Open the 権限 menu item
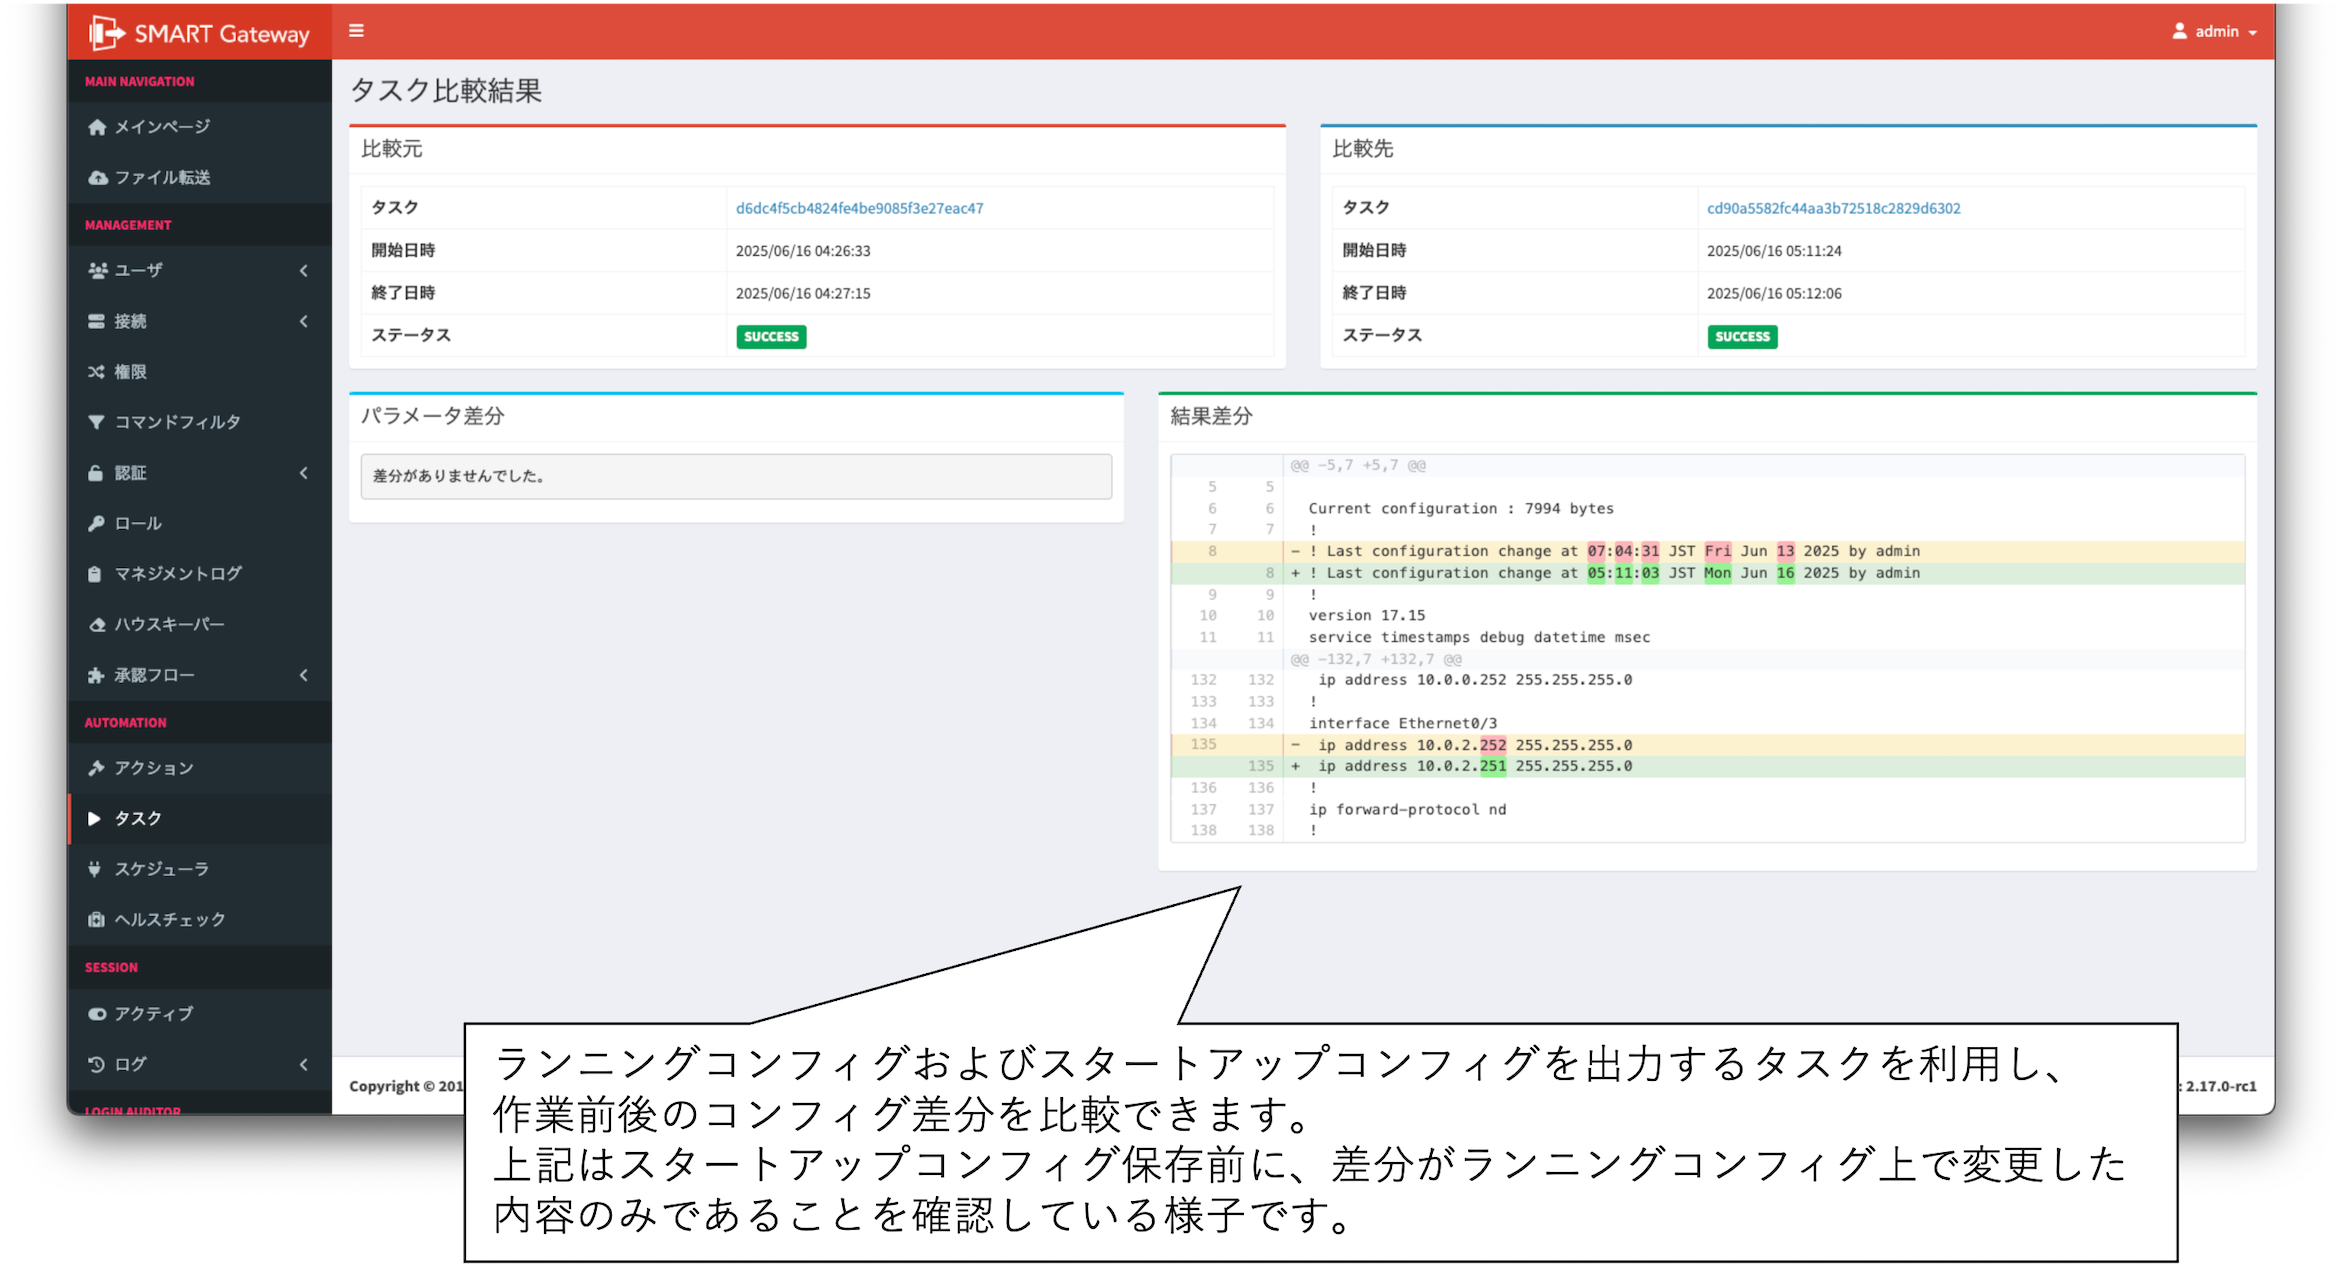Screen dimensions: 2339x1270 click(x=130, y=372)
